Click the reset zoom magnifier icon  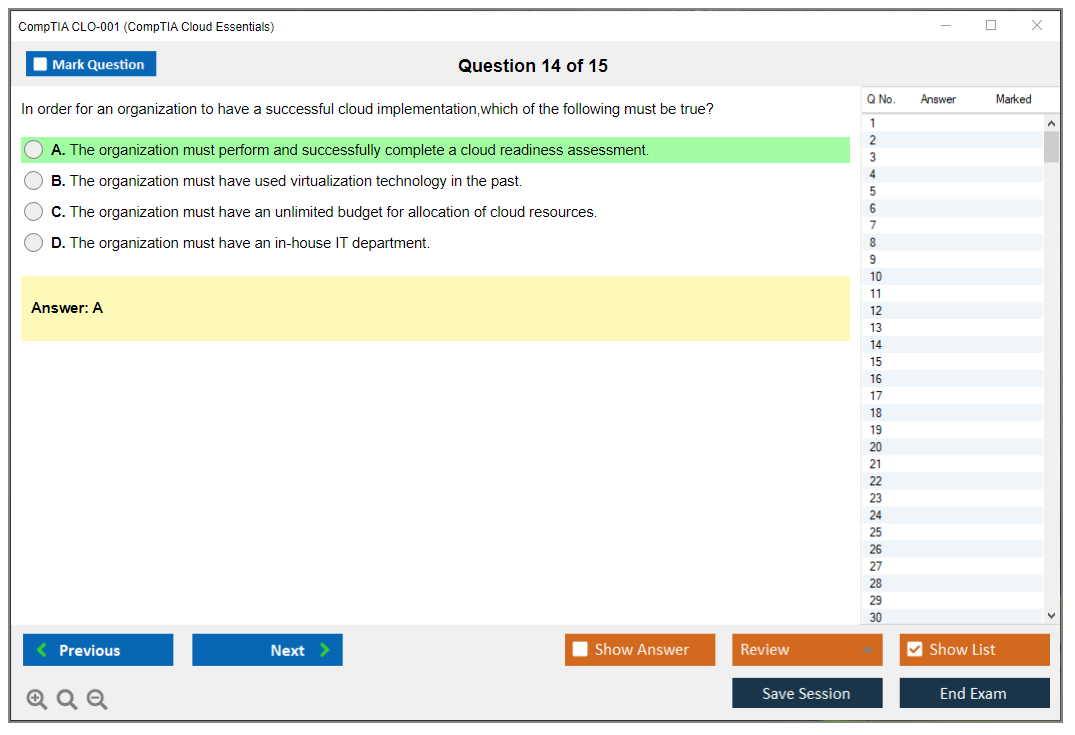(x=67, y=700)
